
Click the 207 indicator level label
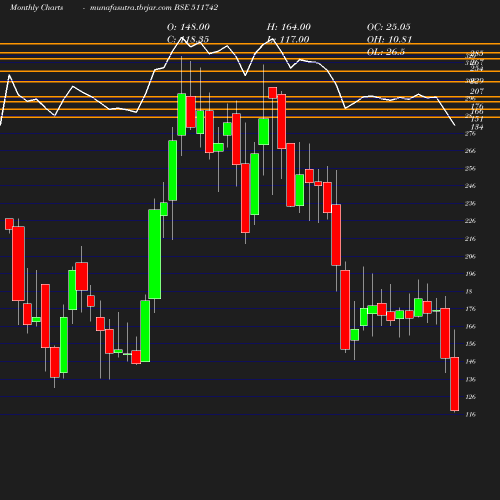[477, 91]
